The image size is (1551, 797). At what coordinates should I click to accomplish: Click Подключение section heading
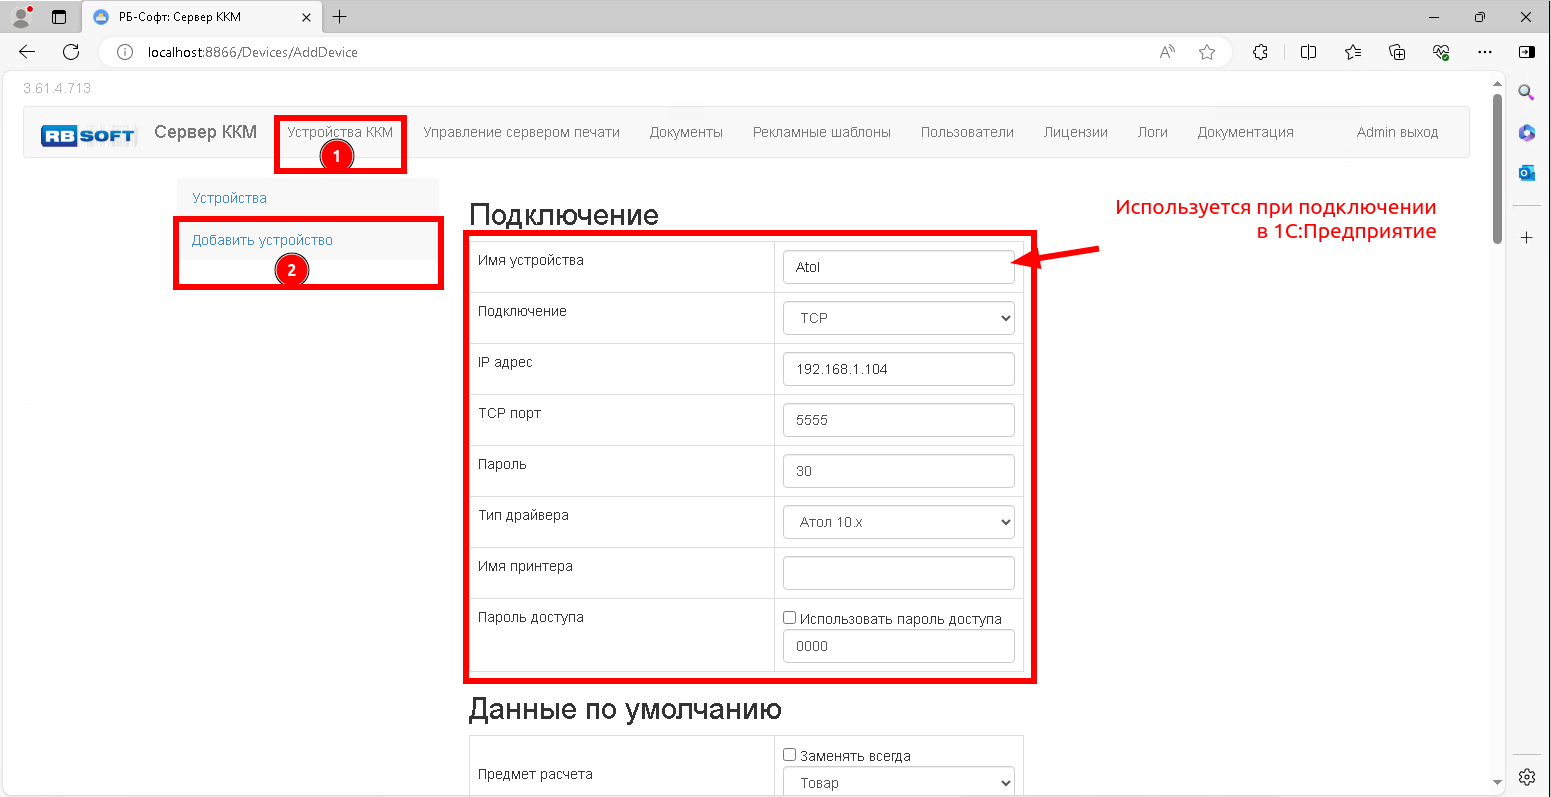564,215
